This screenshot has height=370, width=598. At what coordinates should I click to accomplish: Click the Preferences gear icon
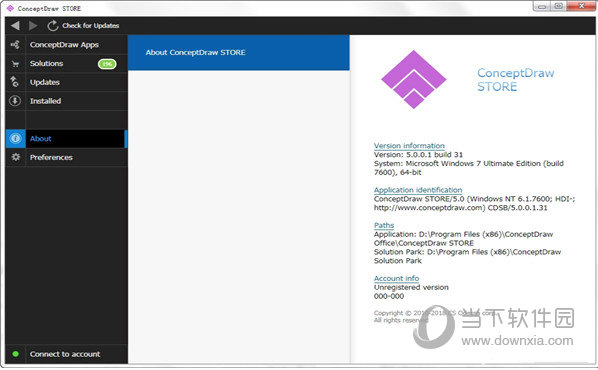(16, 157)
